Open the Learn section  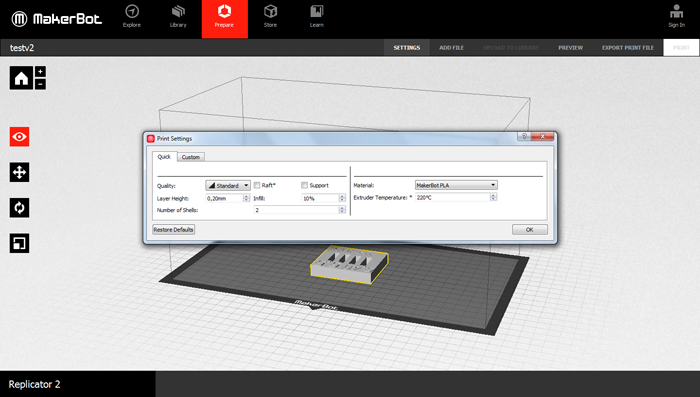317,16
